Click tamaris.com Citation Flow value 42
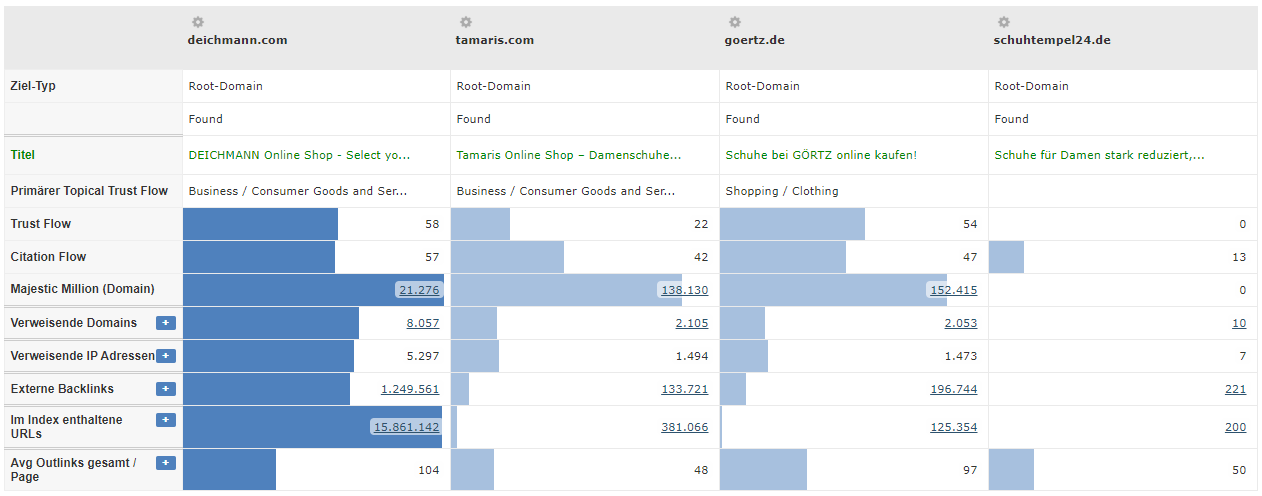 [x=701, y=257]
